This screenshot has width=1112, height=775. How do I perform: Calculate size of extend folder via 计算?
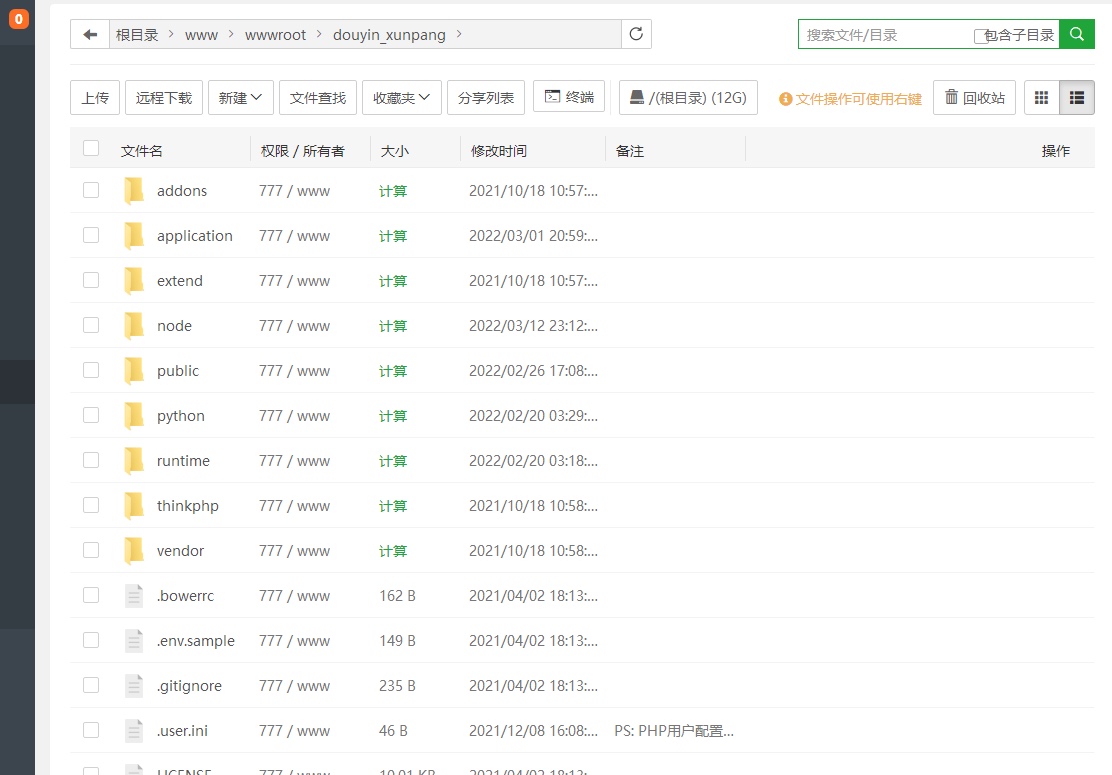[x=393, y=281]
